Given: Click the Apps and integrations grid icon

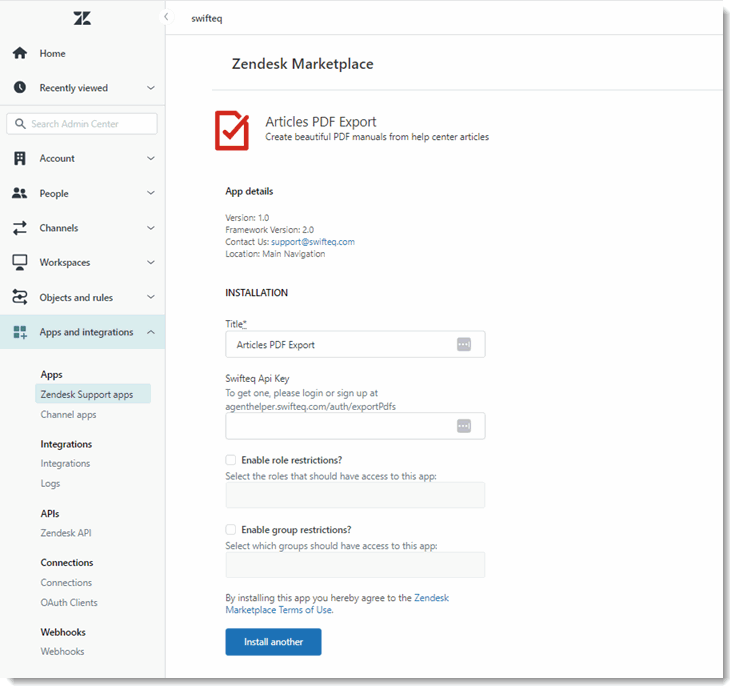Looking at the screenshot, I should [x=20, y=332].
